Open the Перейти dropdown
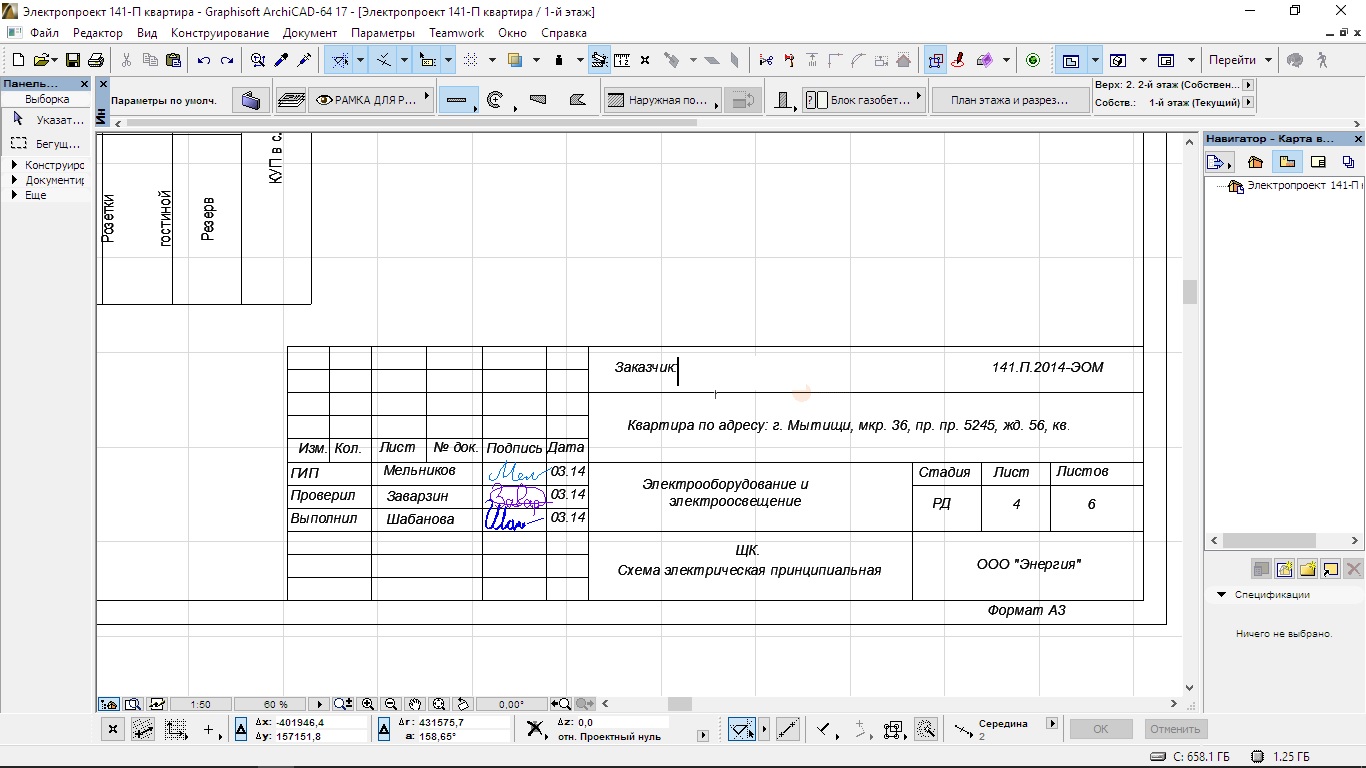This screenshot has width=1366, height=768. [x=1240, y=60]
